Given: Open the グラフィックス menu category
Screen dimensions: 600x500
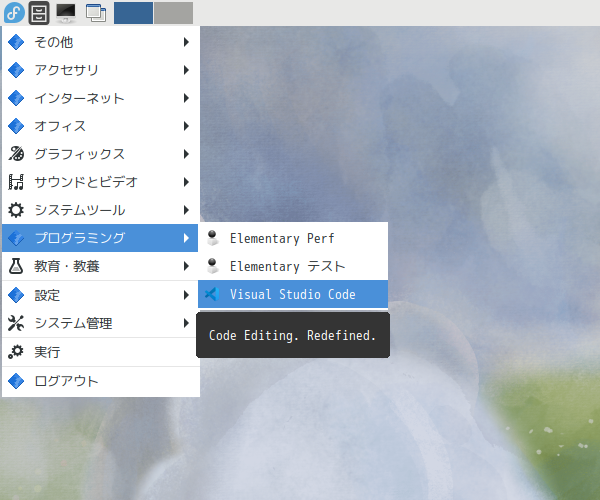Looking at the screenshot, I should (x=101, y=154).
